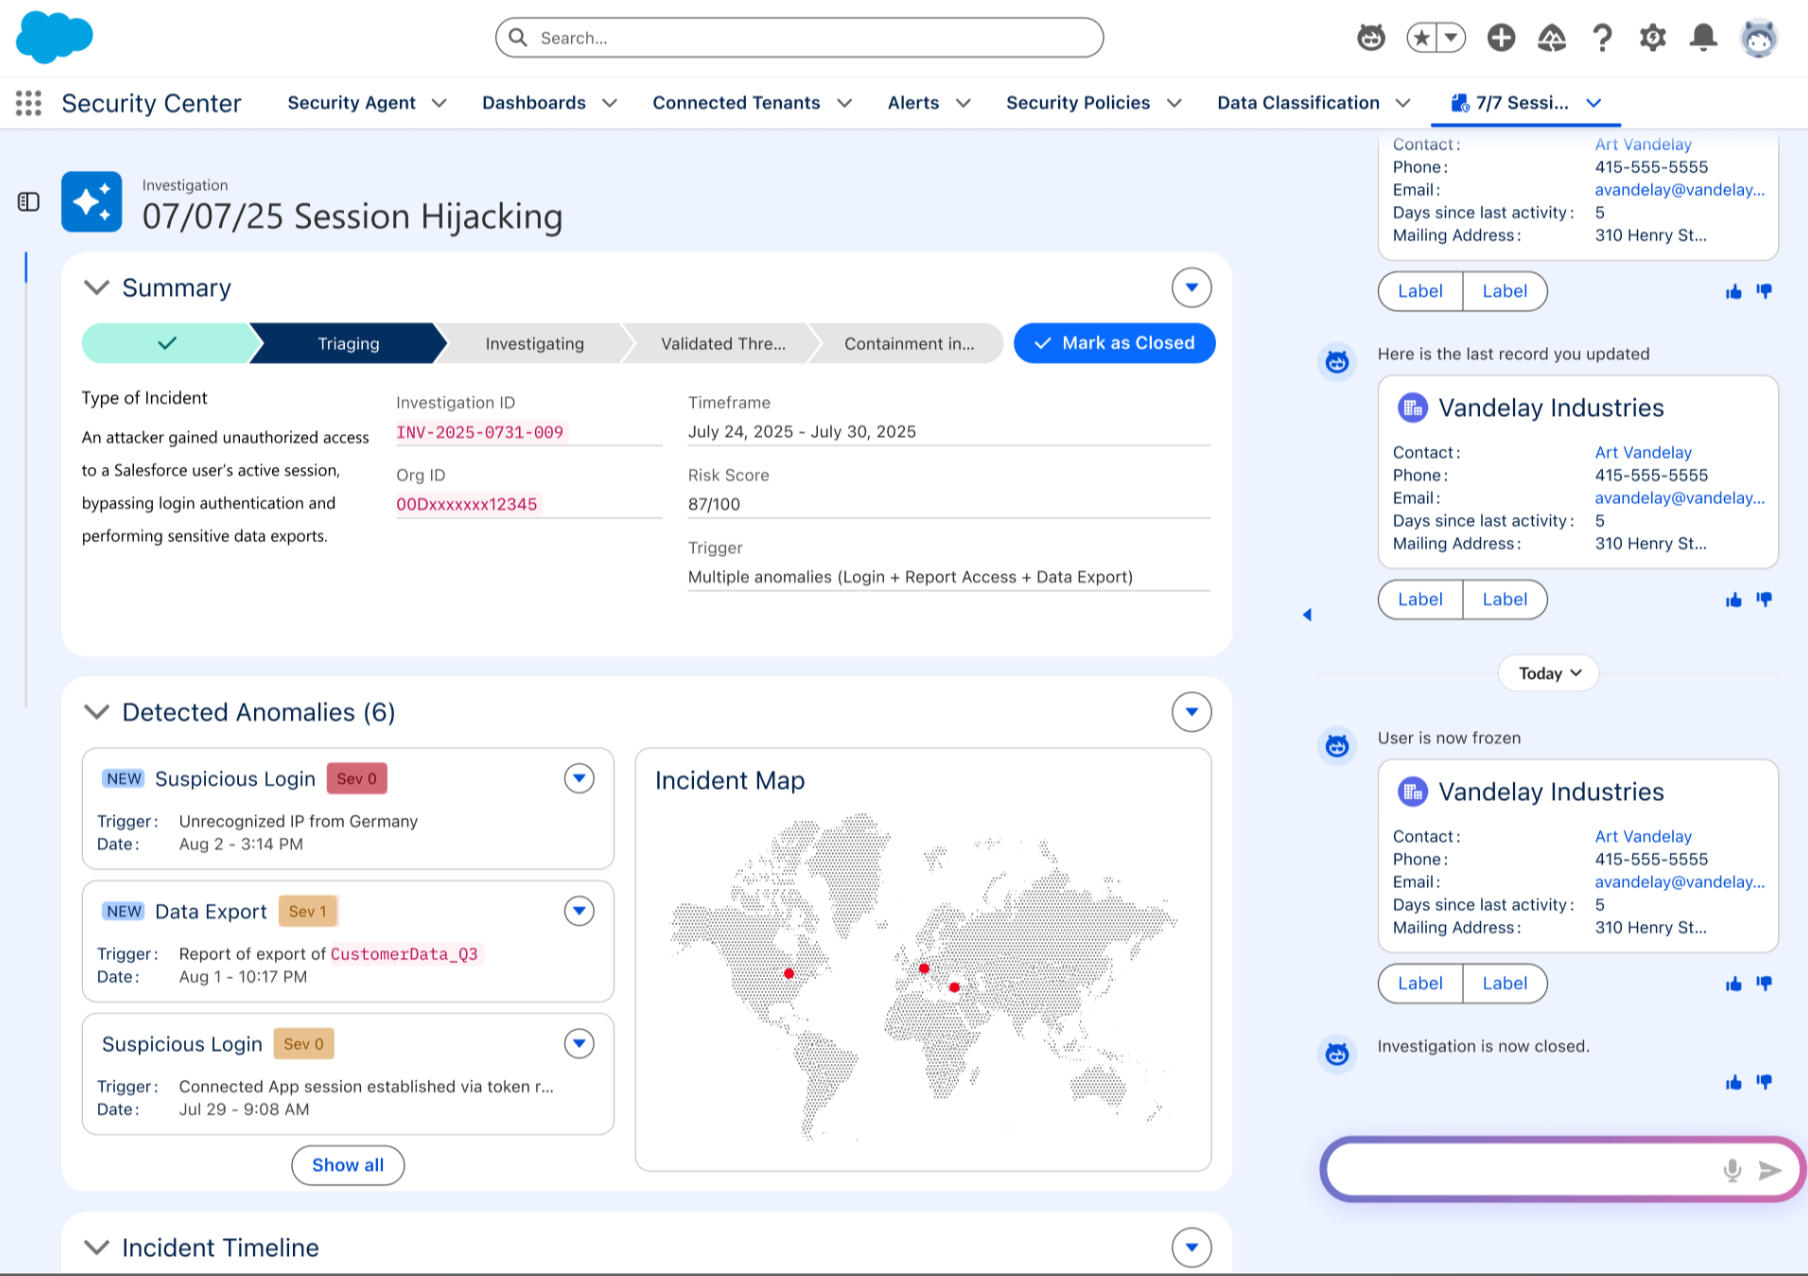Collapse the Summary section
This screenshot has width=1808, height=1276.
click(96, 288)
